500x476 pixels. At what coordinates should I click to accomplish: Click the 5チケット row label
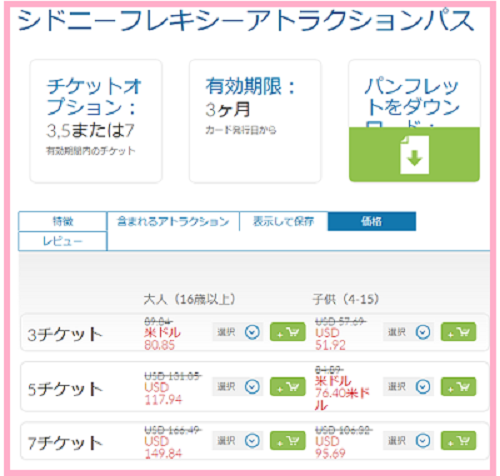pos(65,389)
